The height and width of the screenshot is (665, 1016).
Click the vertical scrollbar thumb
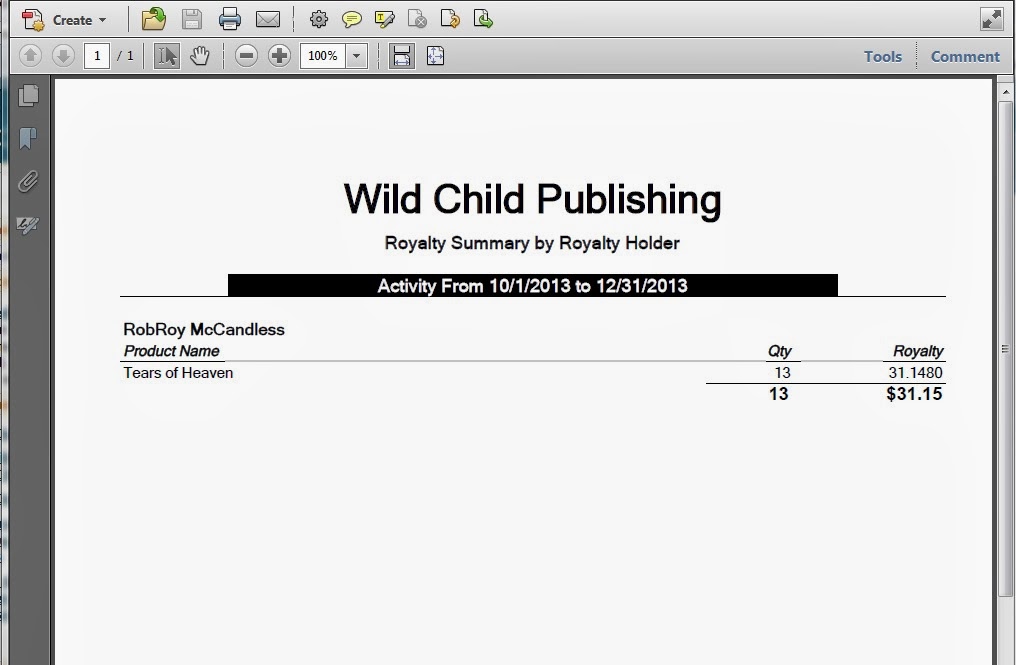[x=1005, y=349]
